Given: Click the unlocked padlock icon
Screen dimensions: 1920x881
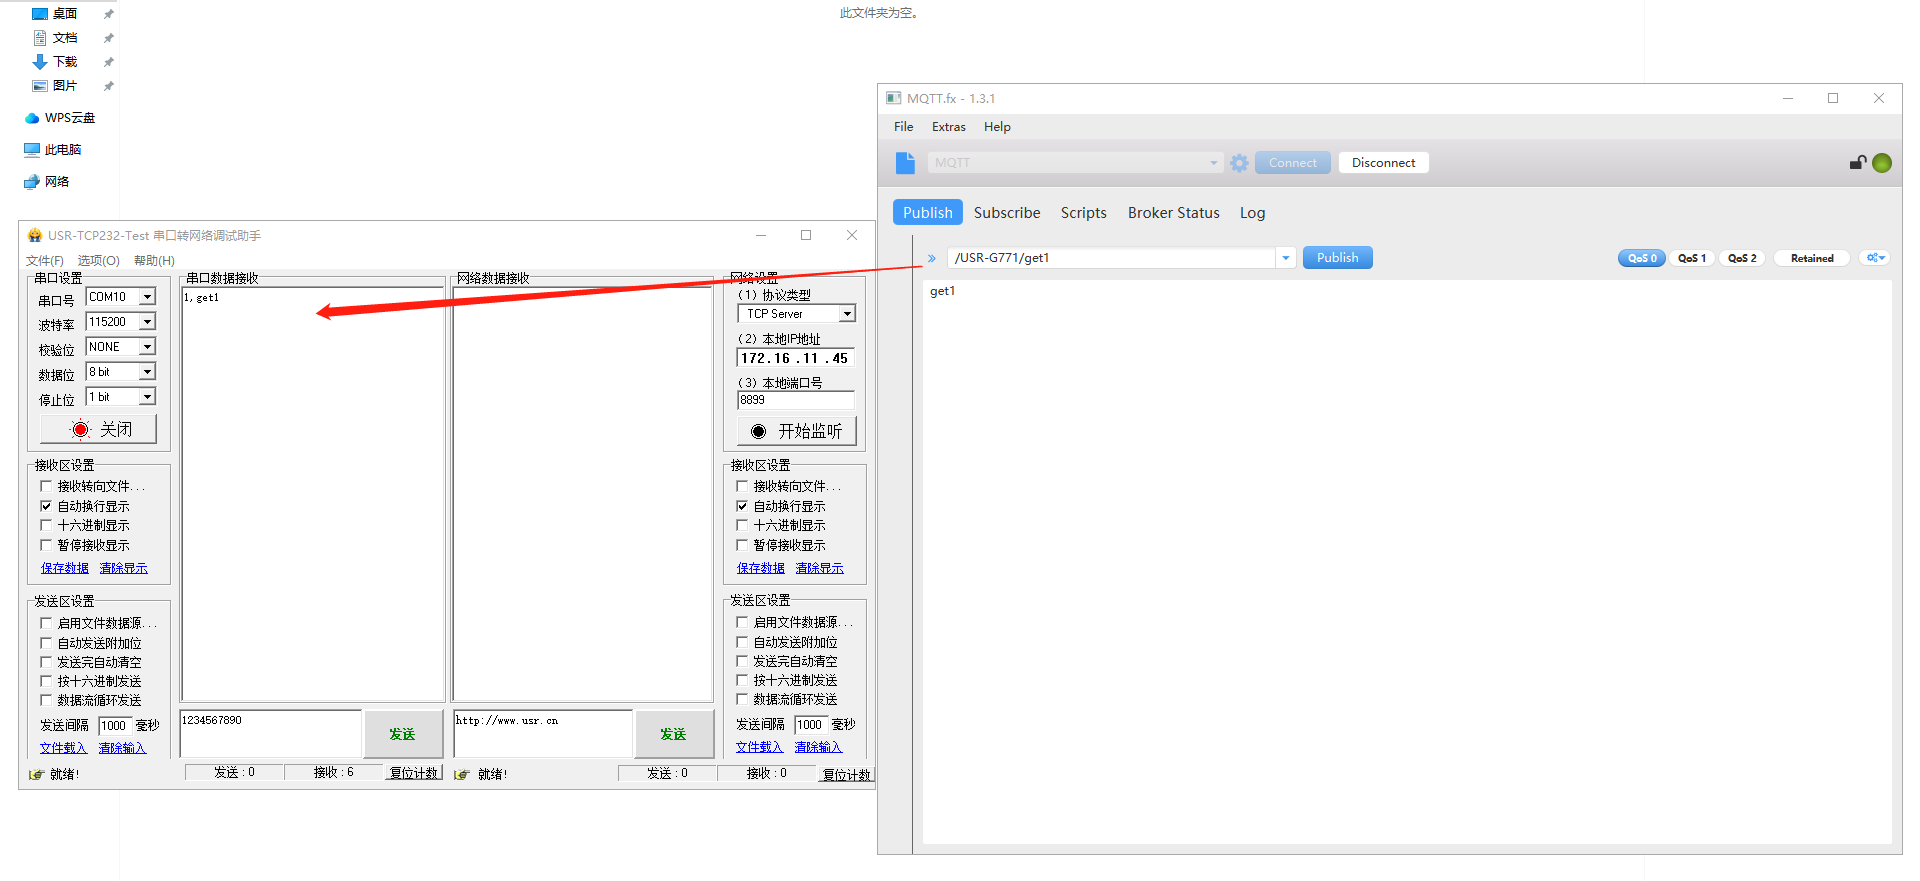Looking at the screenshot, I should click(1857, 163).
